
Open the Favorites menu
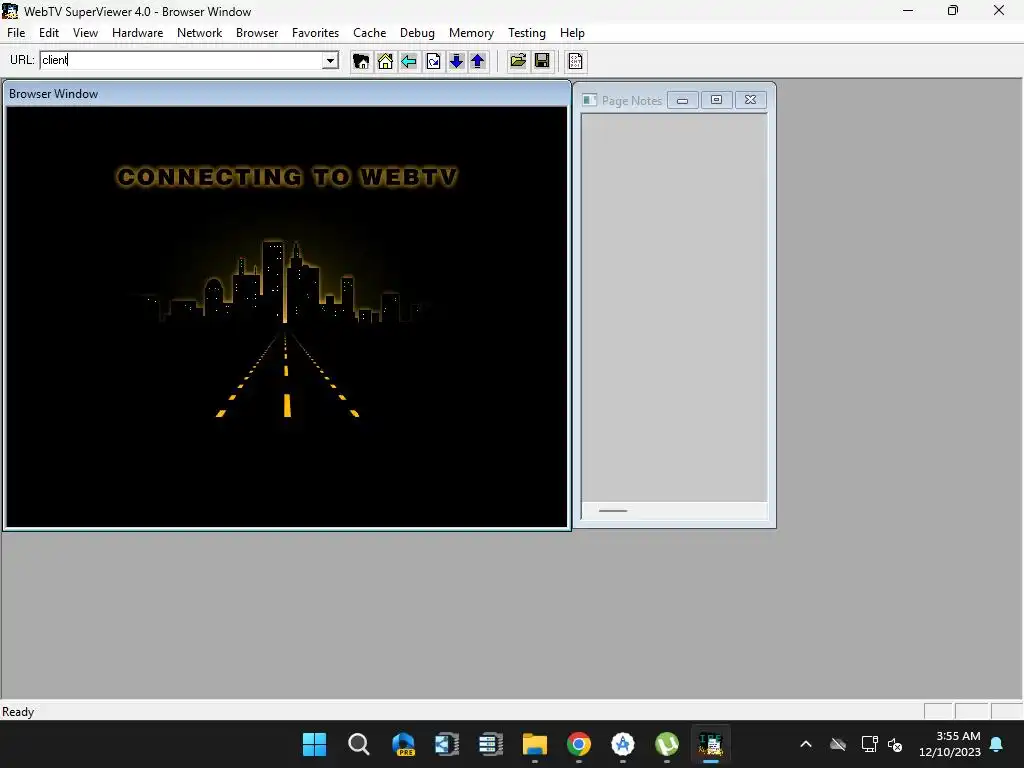(x=315, y=33)
